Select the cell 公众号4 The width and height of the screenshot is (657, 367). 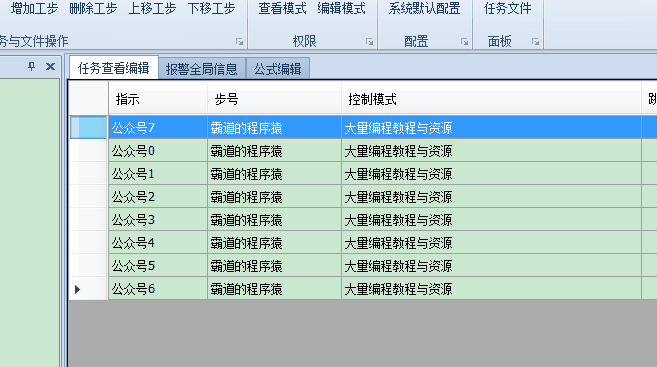pyautogui.click(x=158, y=243)
